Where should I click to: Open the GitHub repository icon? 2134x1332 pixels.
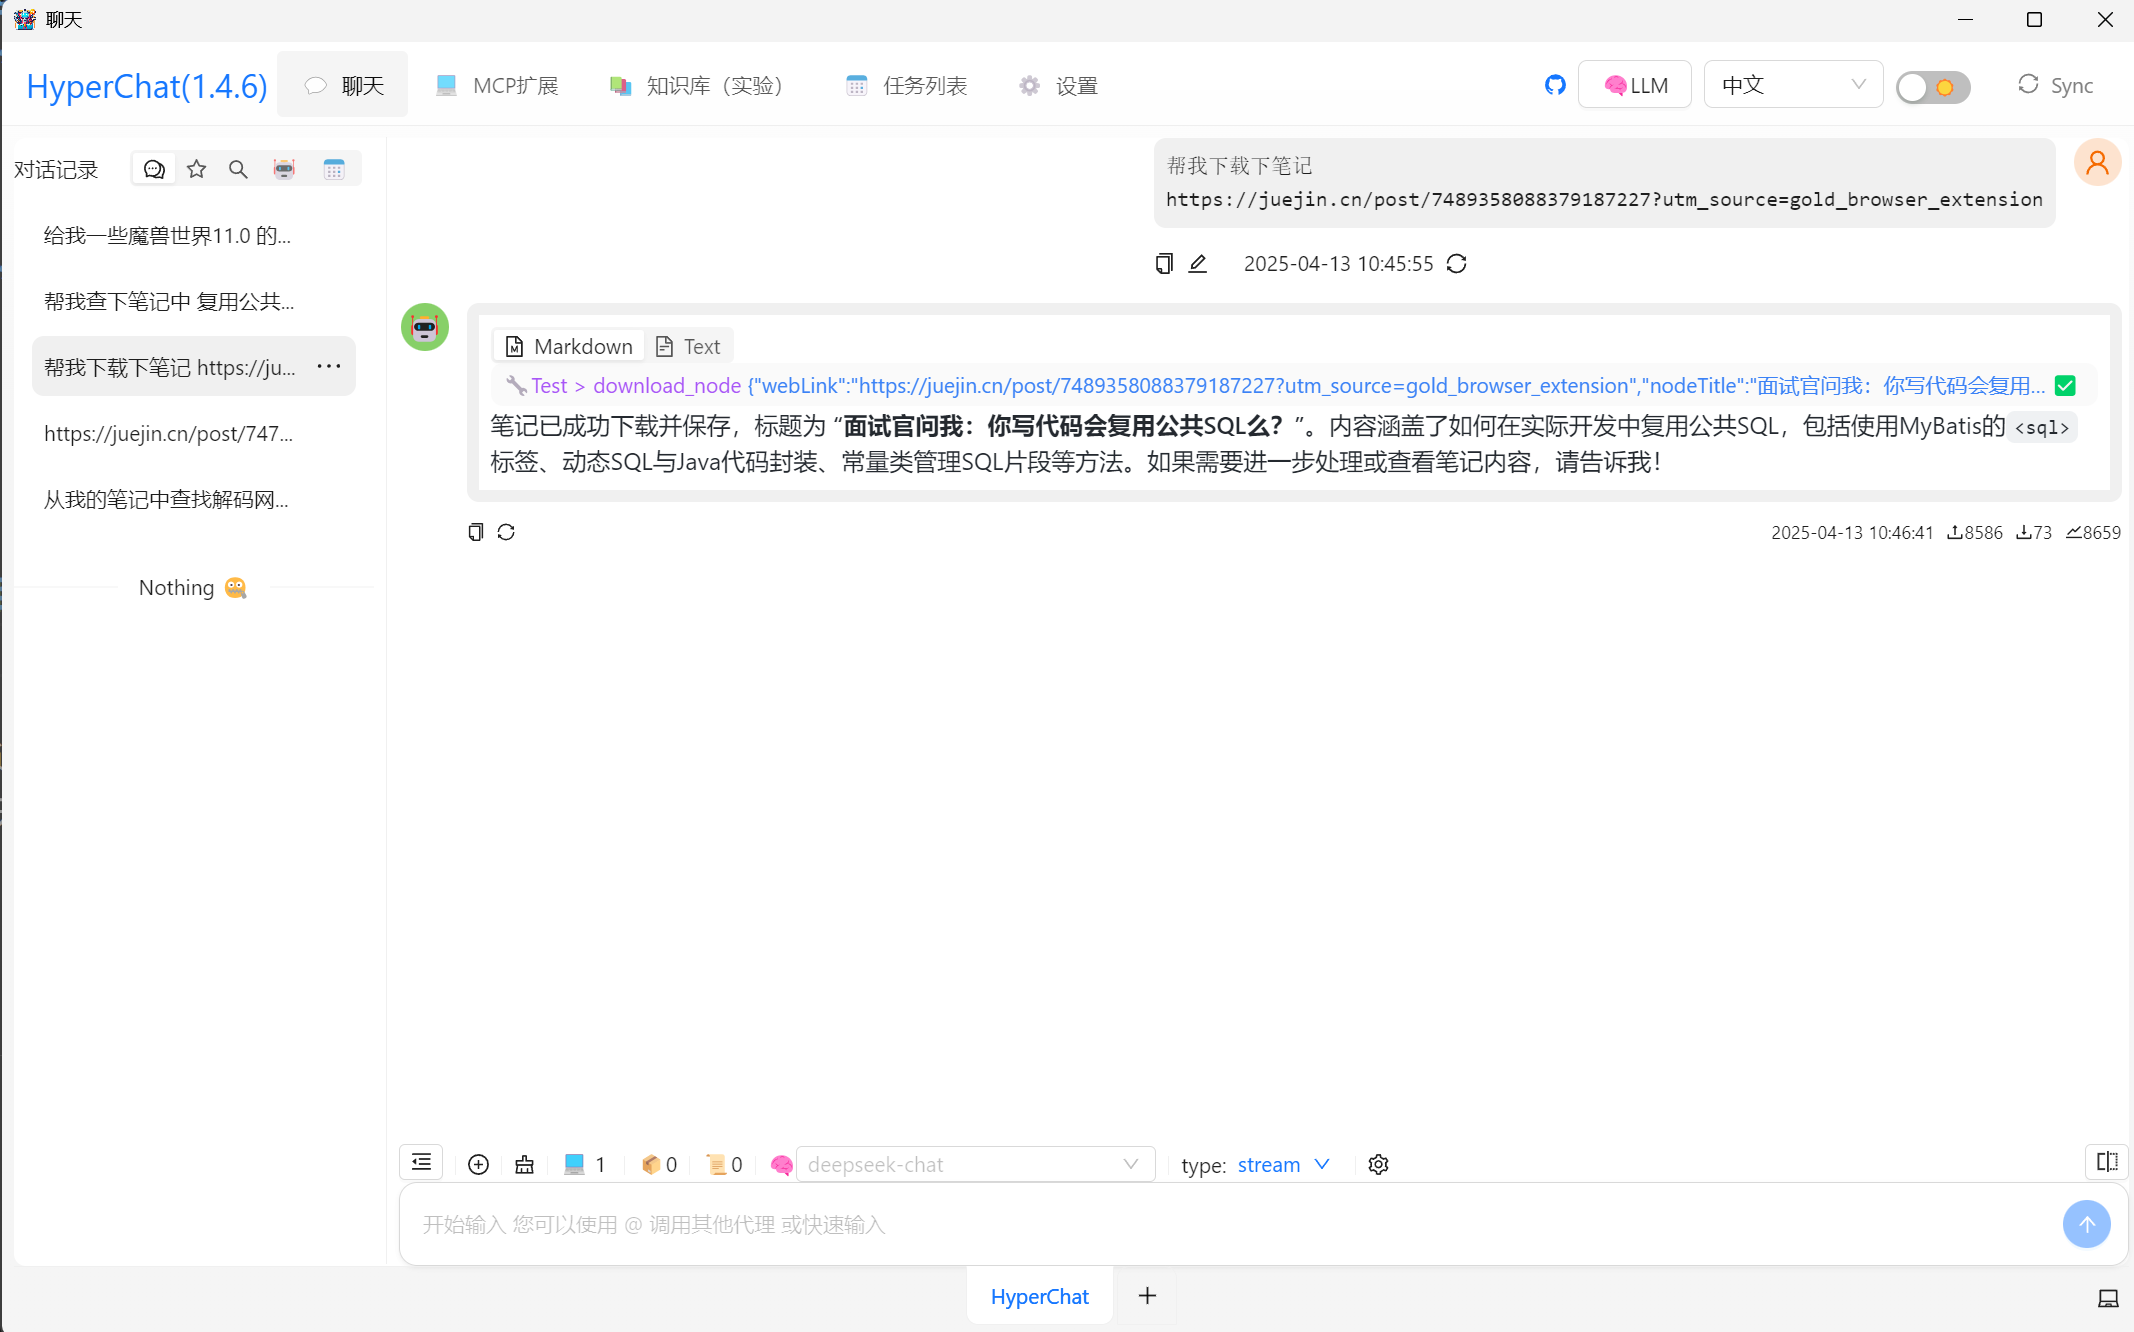pyautogui.click(x=1554, y=85)
